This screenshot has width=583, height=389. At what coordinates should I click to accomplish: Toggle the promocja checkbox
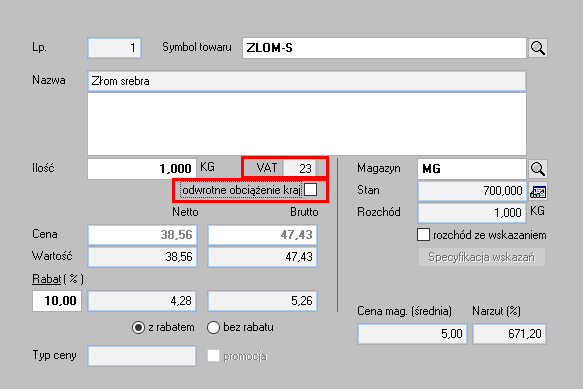tap(213, 356)
